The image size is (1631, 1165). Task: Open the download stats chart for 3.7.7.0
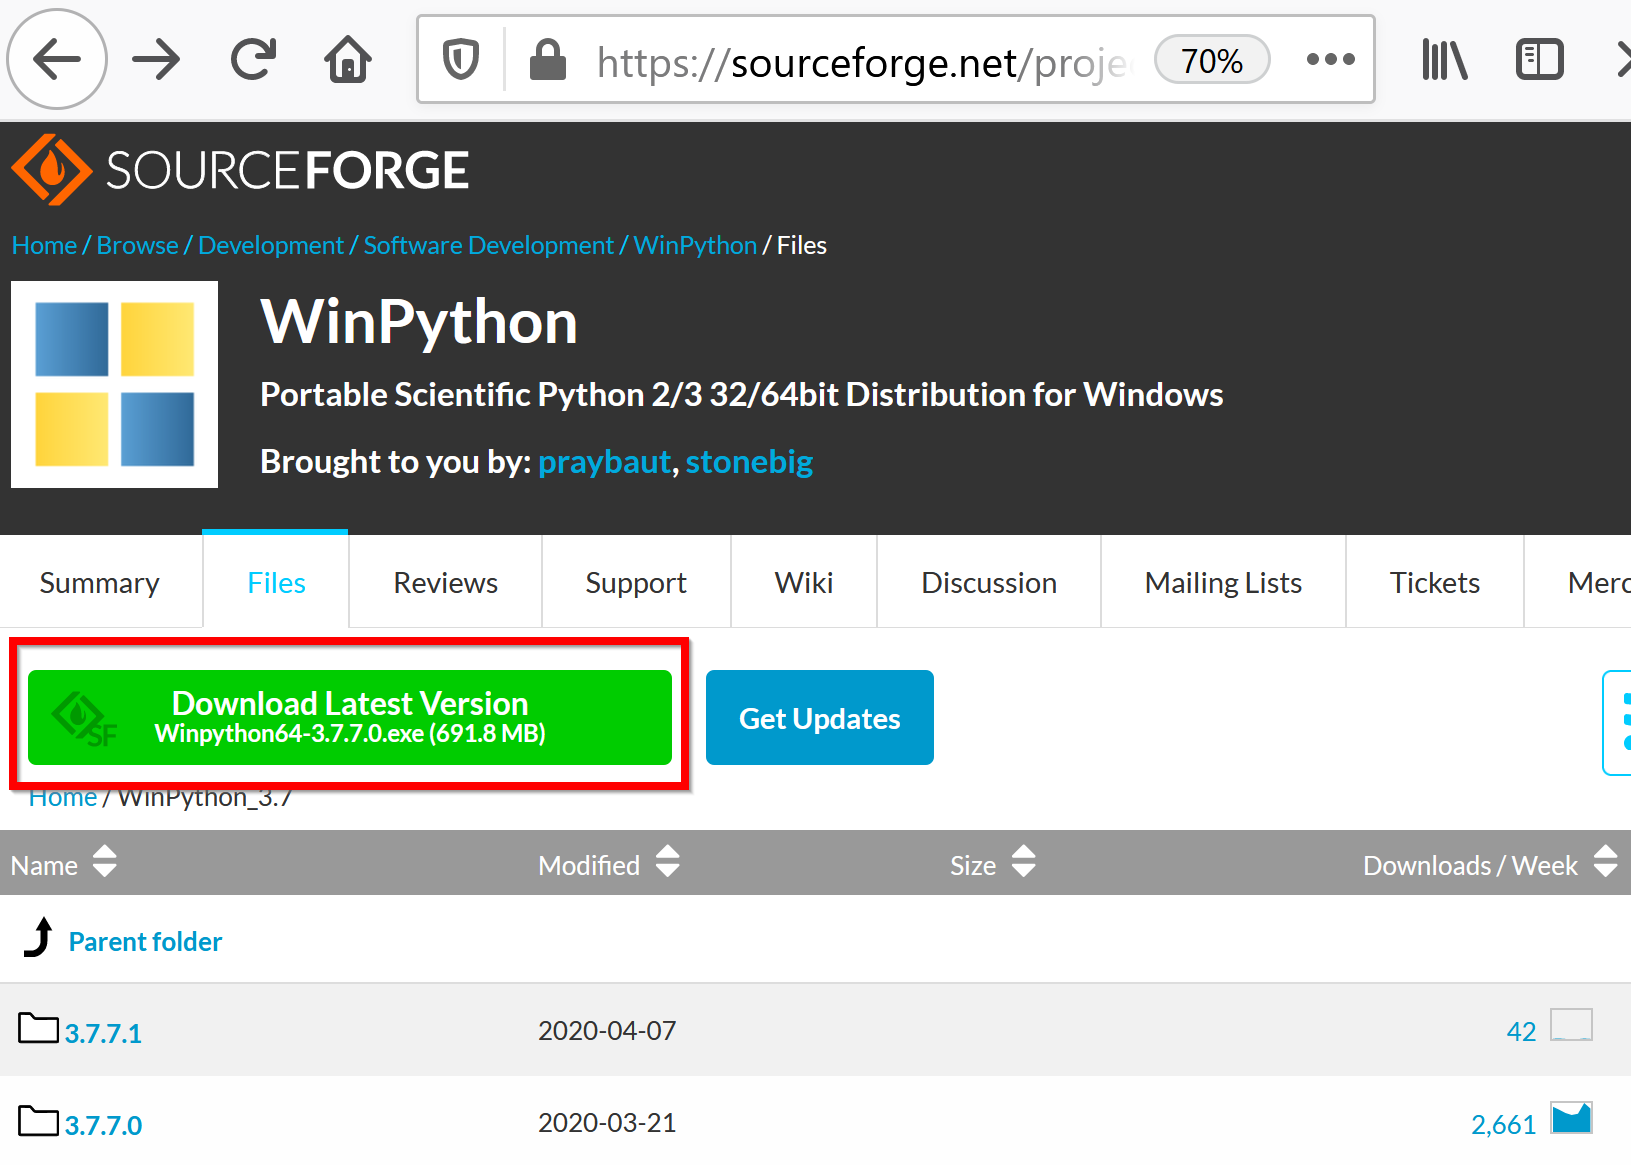(x=1571, y=1117)
